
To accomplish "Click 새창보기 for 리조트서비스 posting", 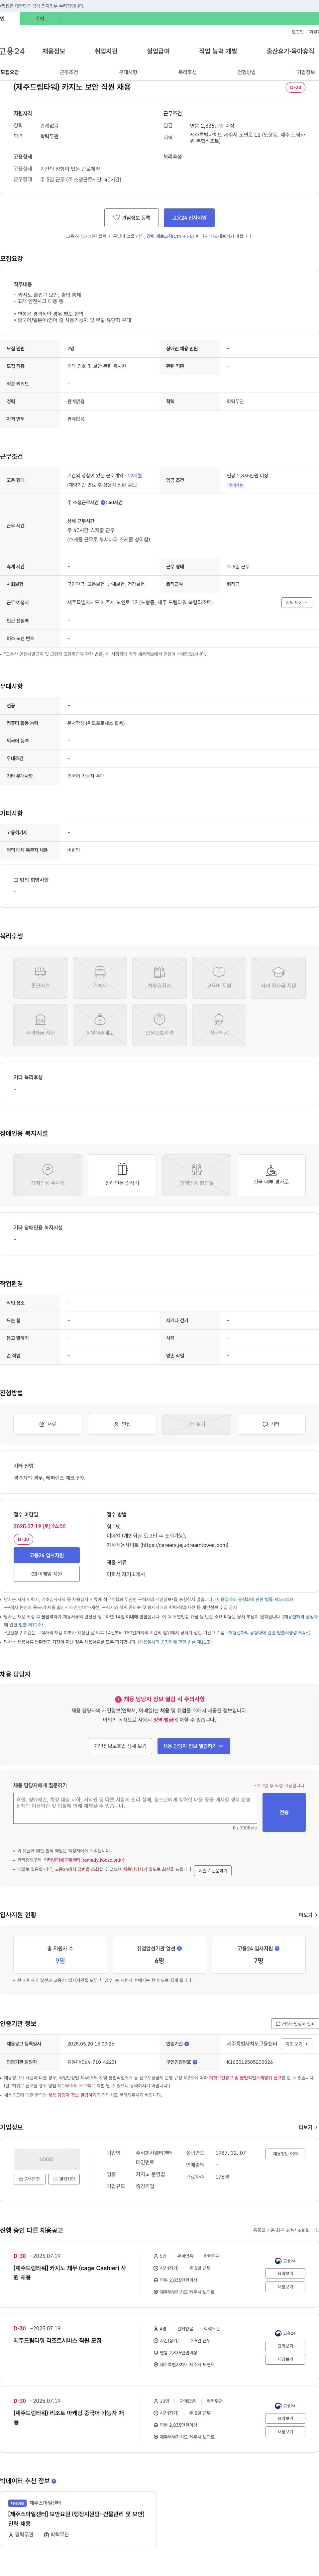I will pos(285,2359).
